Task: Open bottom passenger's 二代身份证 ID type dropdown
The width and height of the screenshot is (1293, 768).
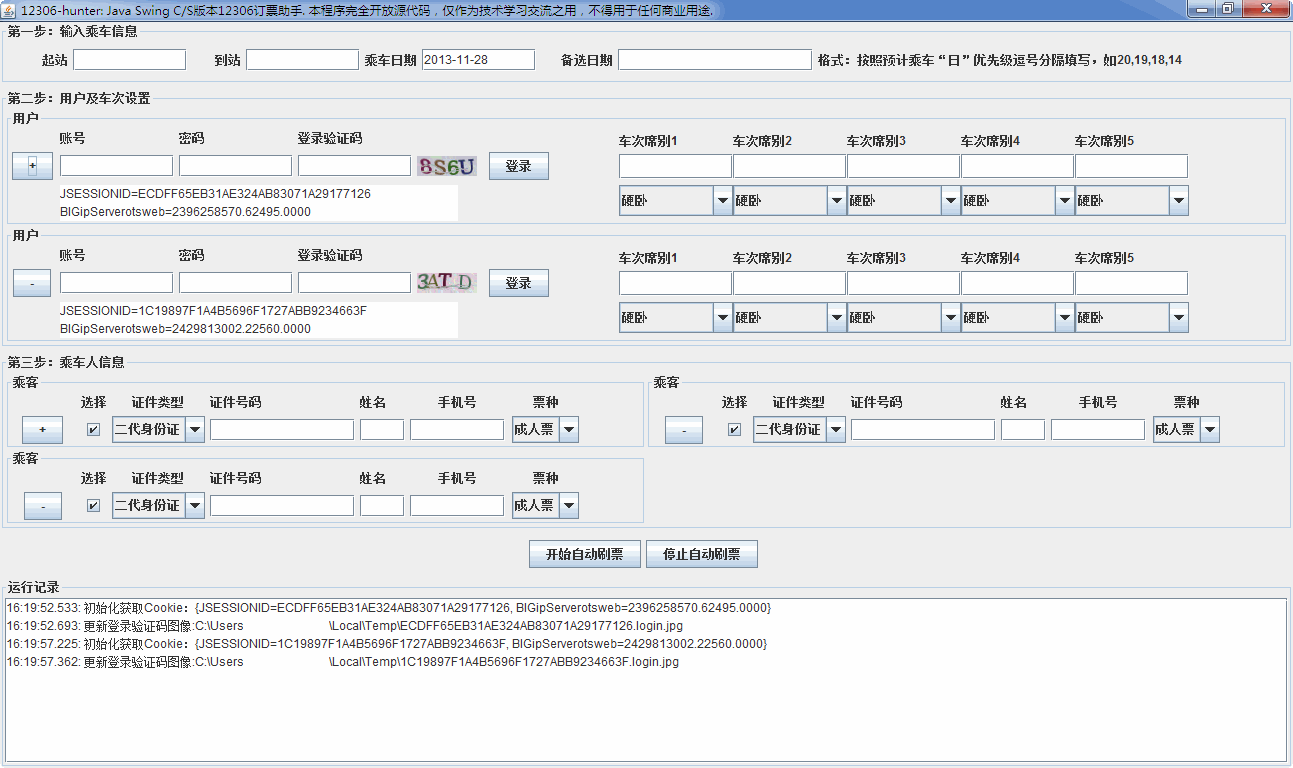Action: (159, 506)
